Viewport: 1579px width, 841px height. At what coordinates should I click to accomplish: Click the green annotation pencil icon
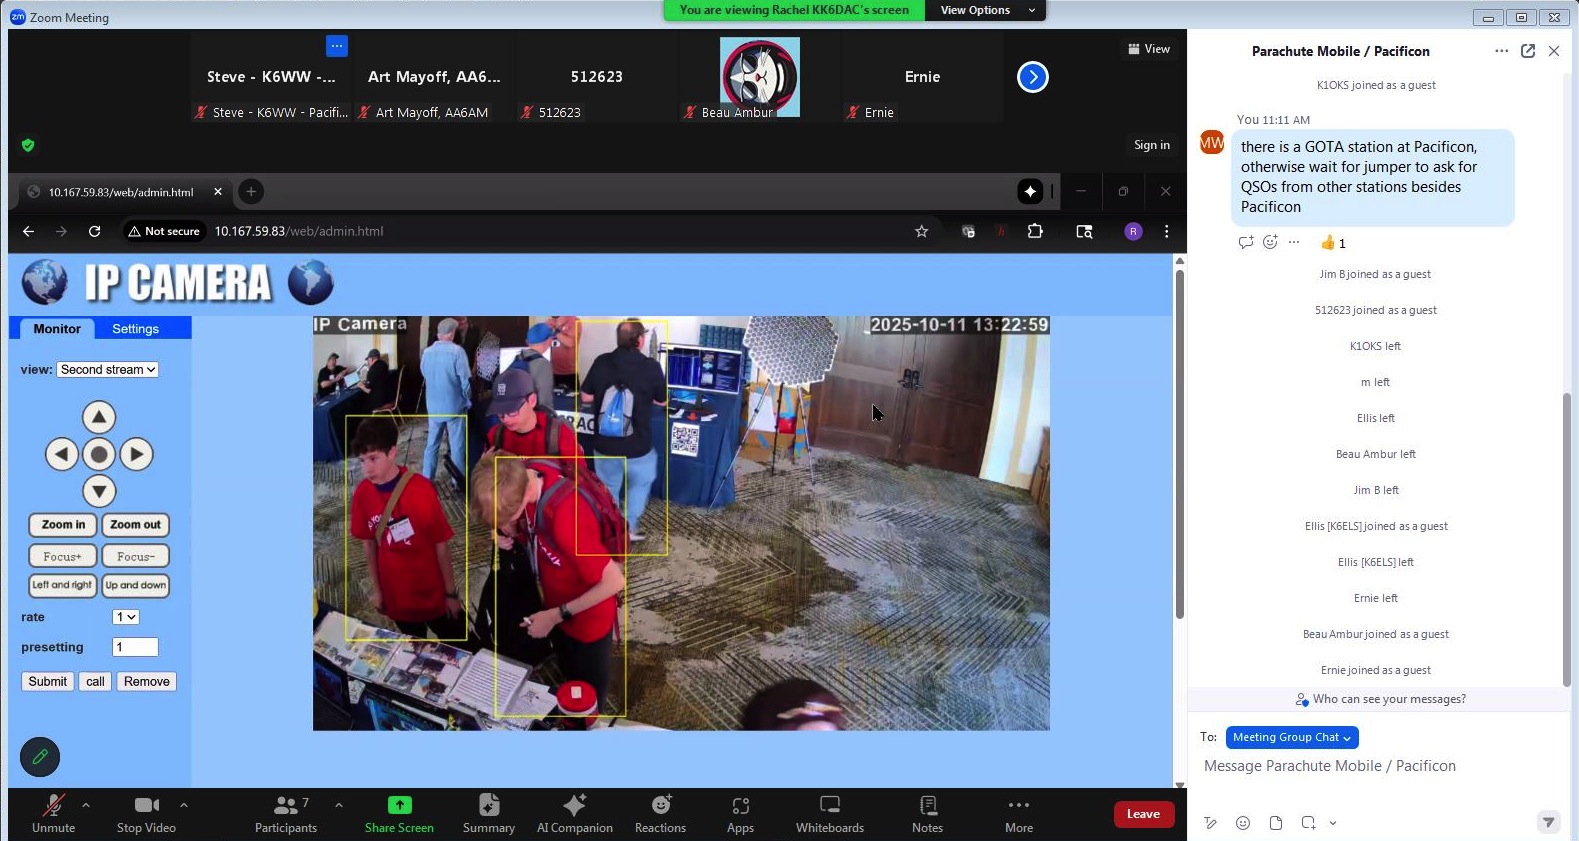(x=40, y=757)
